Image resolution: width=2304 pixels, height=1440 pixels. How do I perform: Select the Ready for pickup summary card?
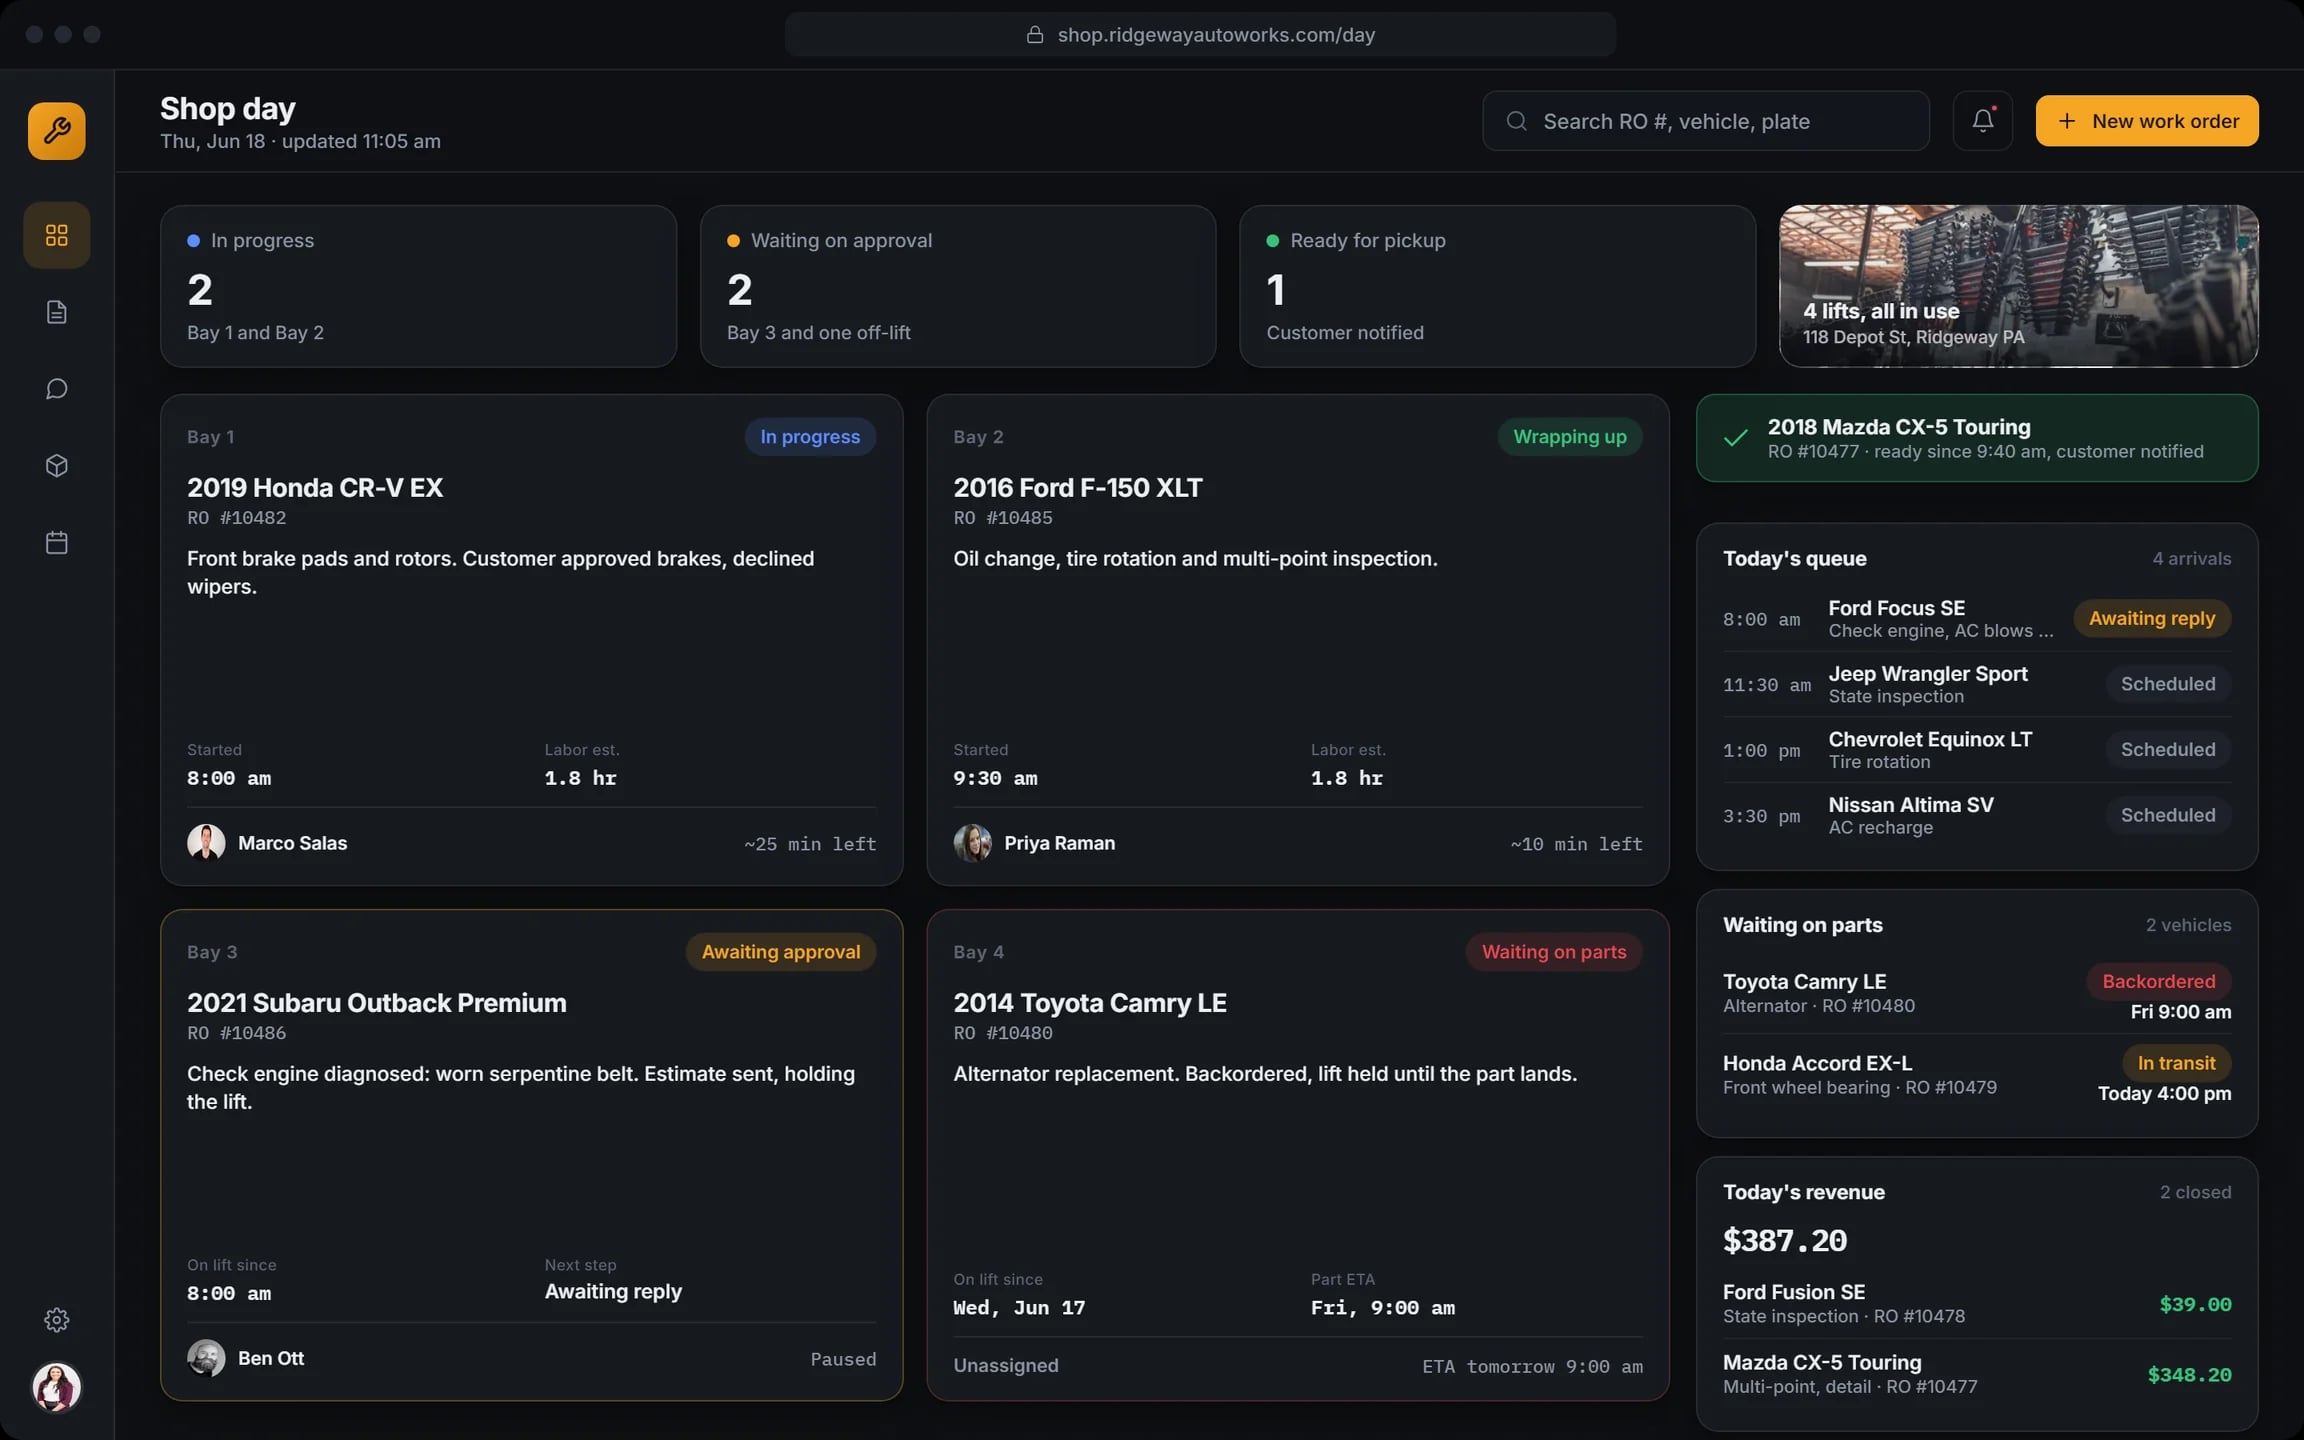1497,286
